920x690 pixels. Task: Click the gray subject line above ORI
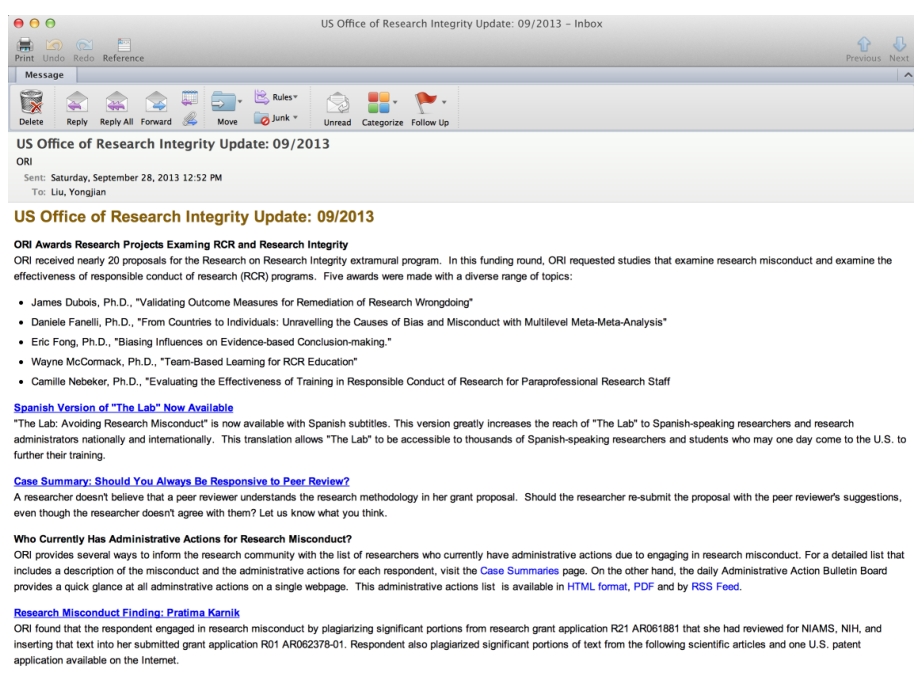click(173, 144)
